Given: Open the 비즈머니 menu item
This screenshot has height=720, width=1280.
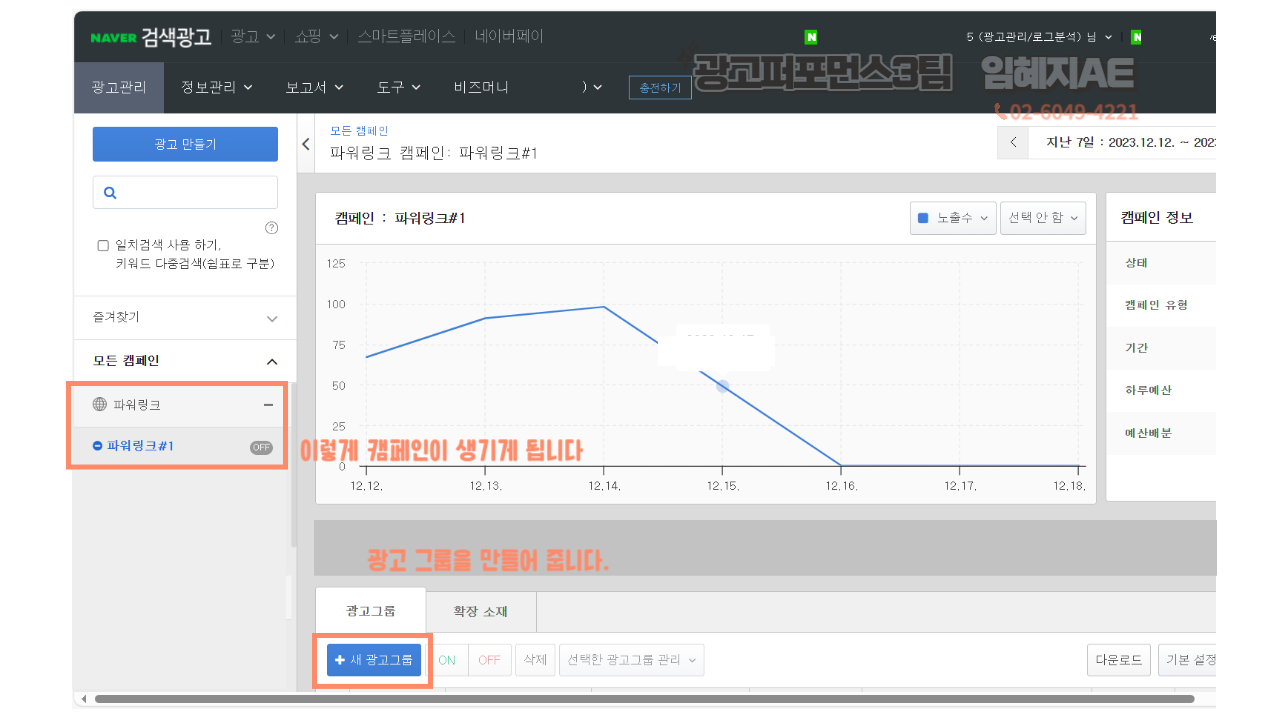Looking at the screenshot, I should (481, 87).
